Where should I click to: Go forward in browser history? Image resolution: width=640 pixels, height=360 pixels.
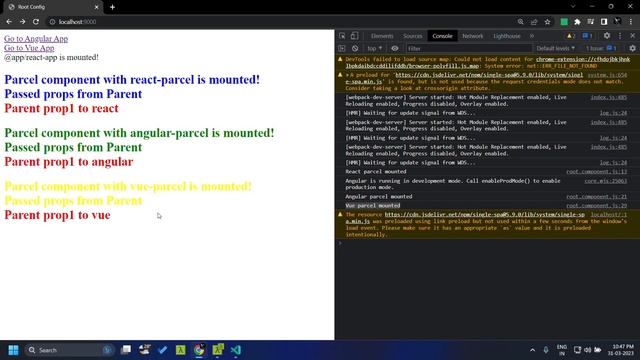point(22,22)
